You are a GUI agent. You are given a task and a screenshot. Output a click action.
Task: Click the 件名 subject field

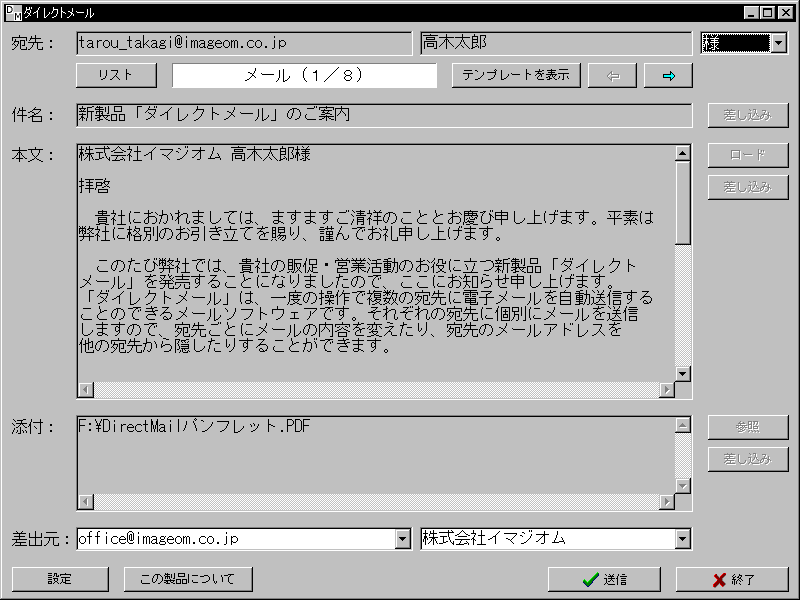tap(384, 115)
